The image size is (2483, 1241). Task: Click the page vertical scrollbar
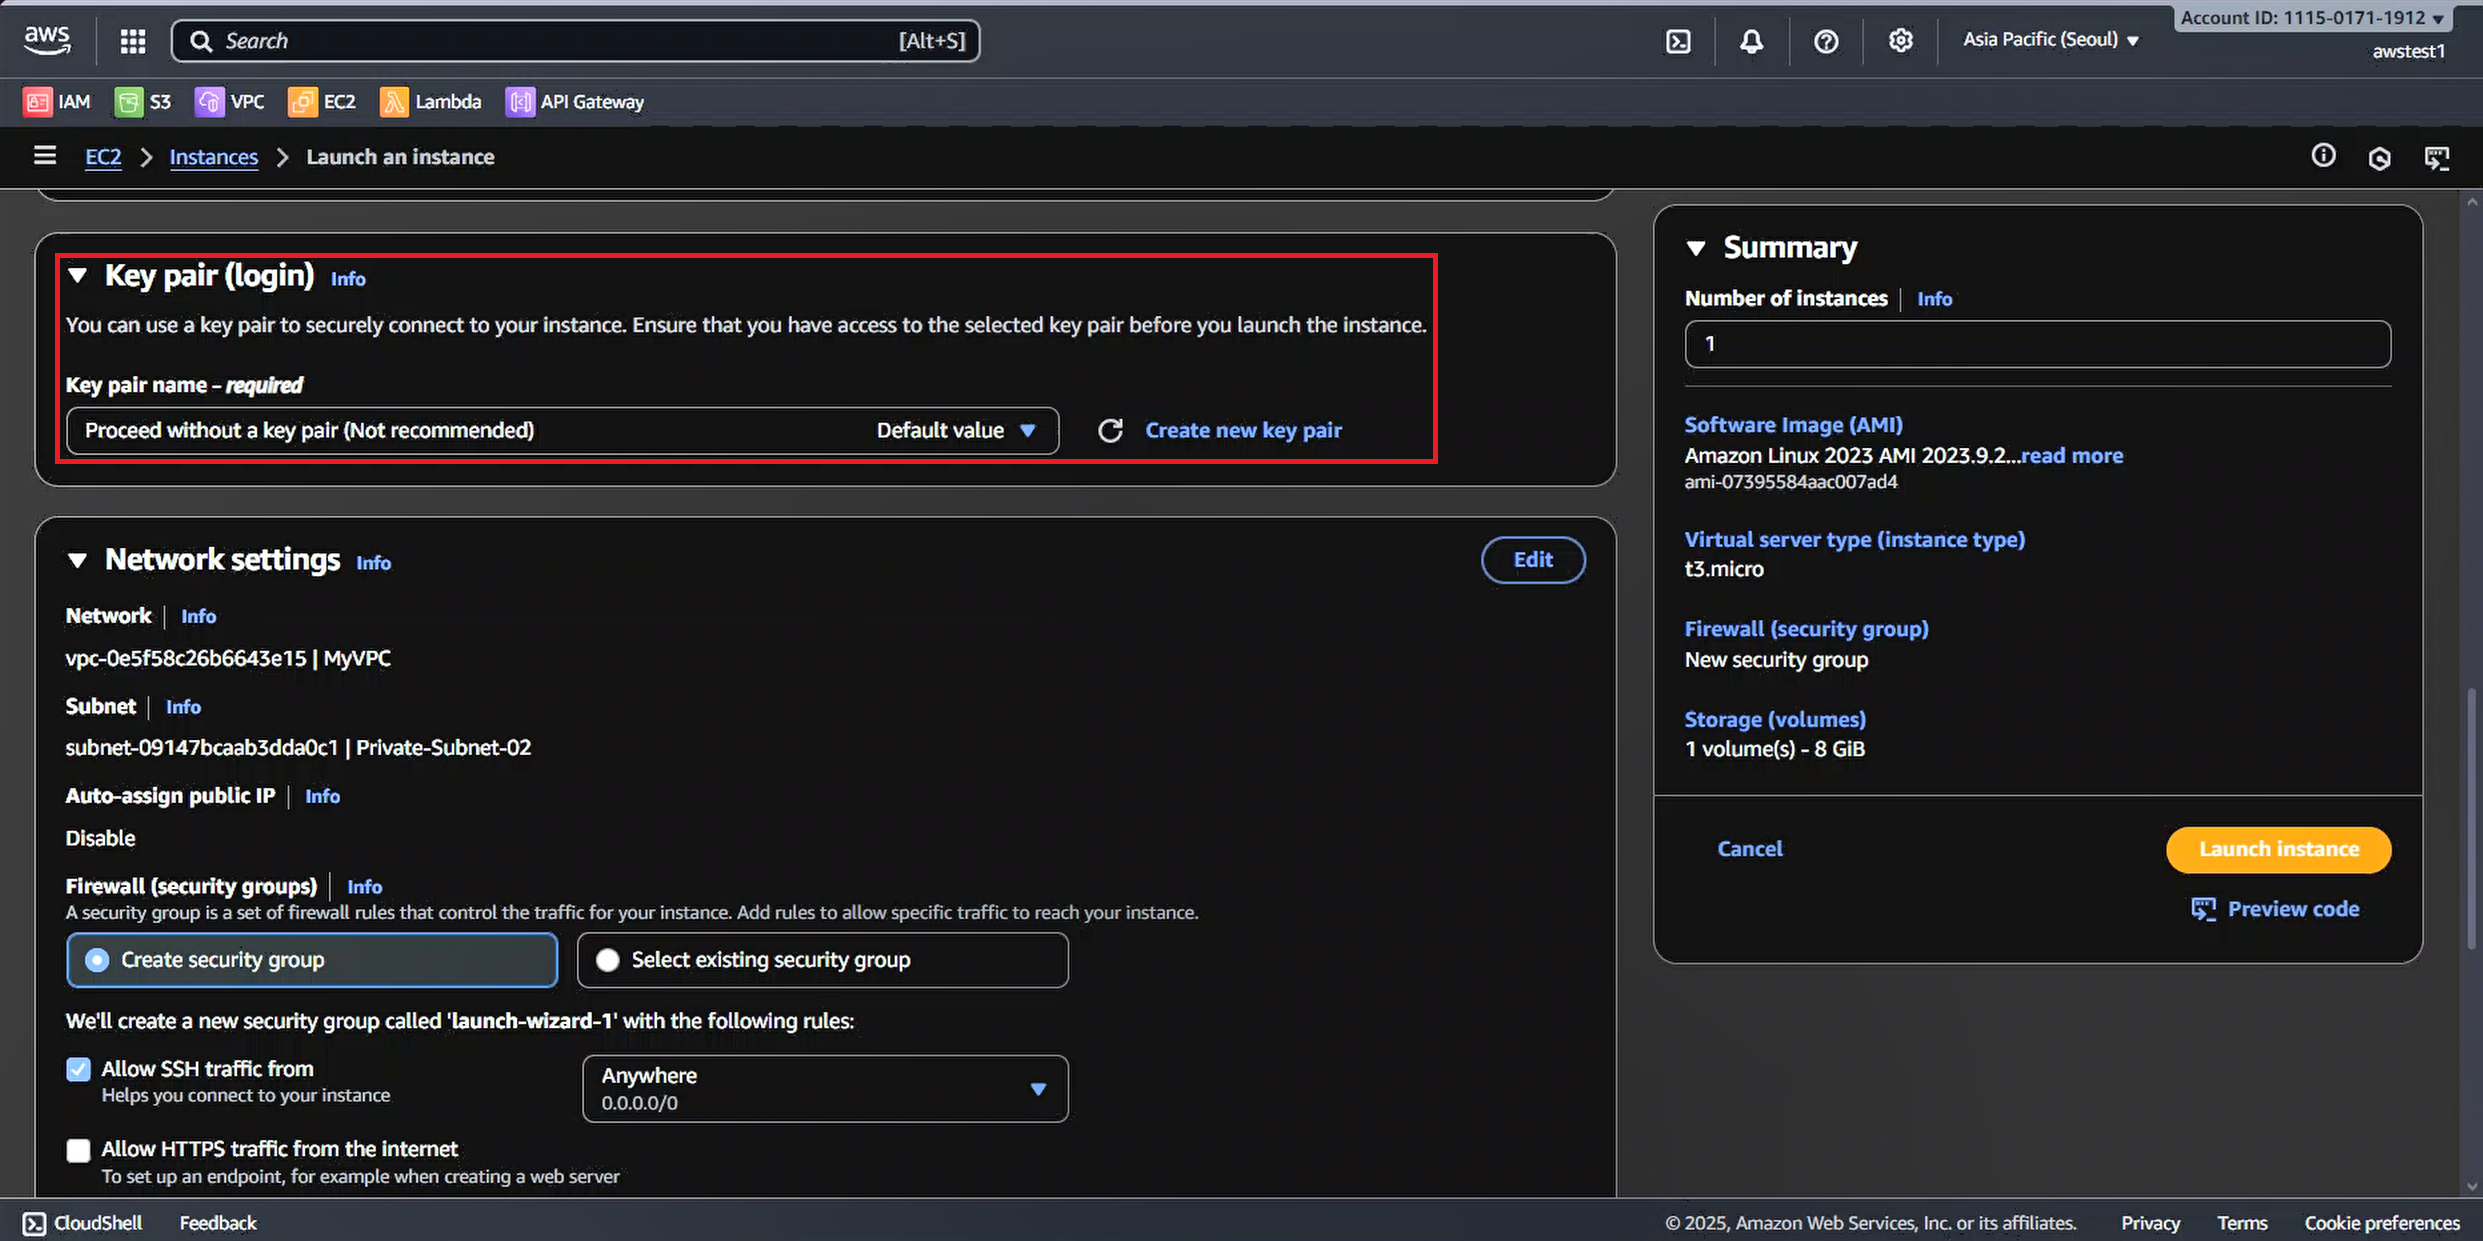[2471, 820]
